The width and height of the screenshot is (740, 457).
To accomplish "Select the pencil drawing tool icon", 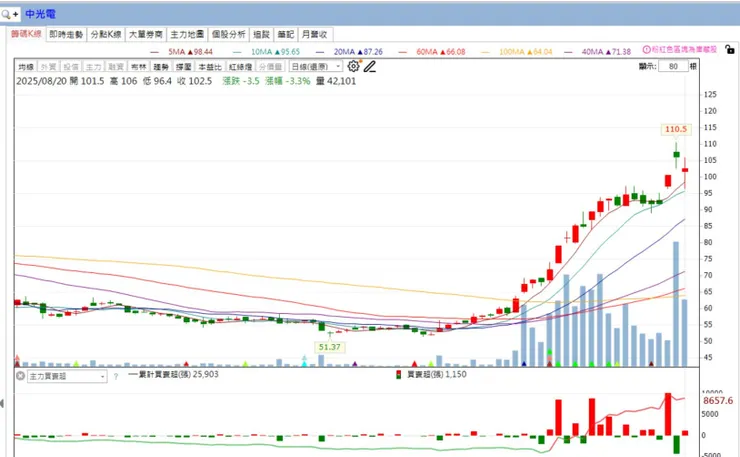I will point(370,67).
